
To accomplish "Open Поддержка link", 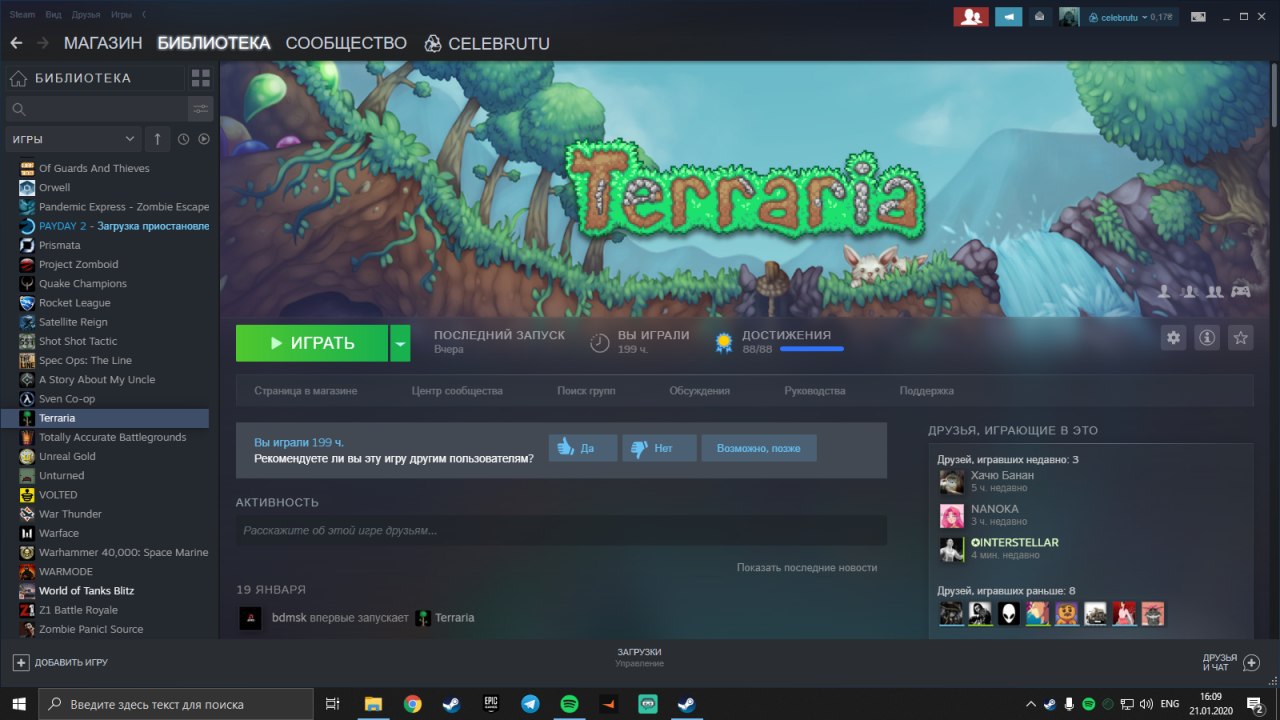I will click(926, 391).
